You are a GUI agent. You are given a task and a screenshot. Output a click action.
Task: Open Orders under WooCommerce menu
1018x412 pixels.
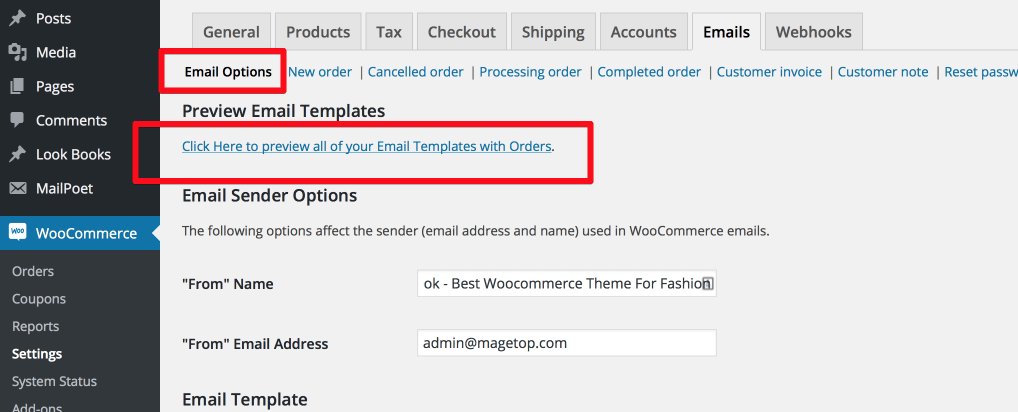click(x=33, y=271)
